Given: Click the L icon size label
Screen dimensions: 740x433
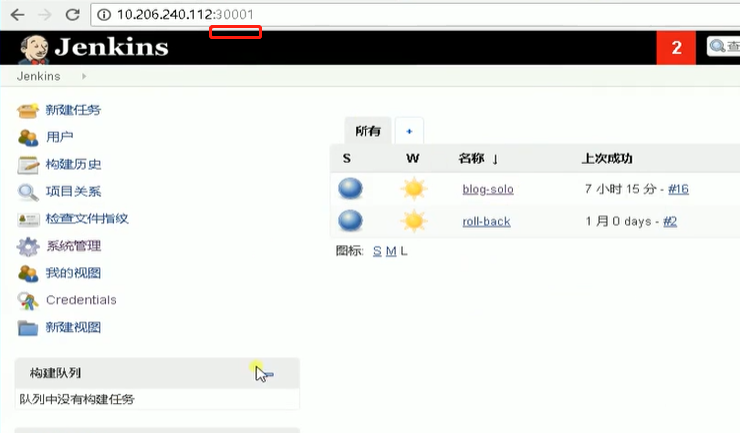Looking at the screenshot, I should coord(404,251).
